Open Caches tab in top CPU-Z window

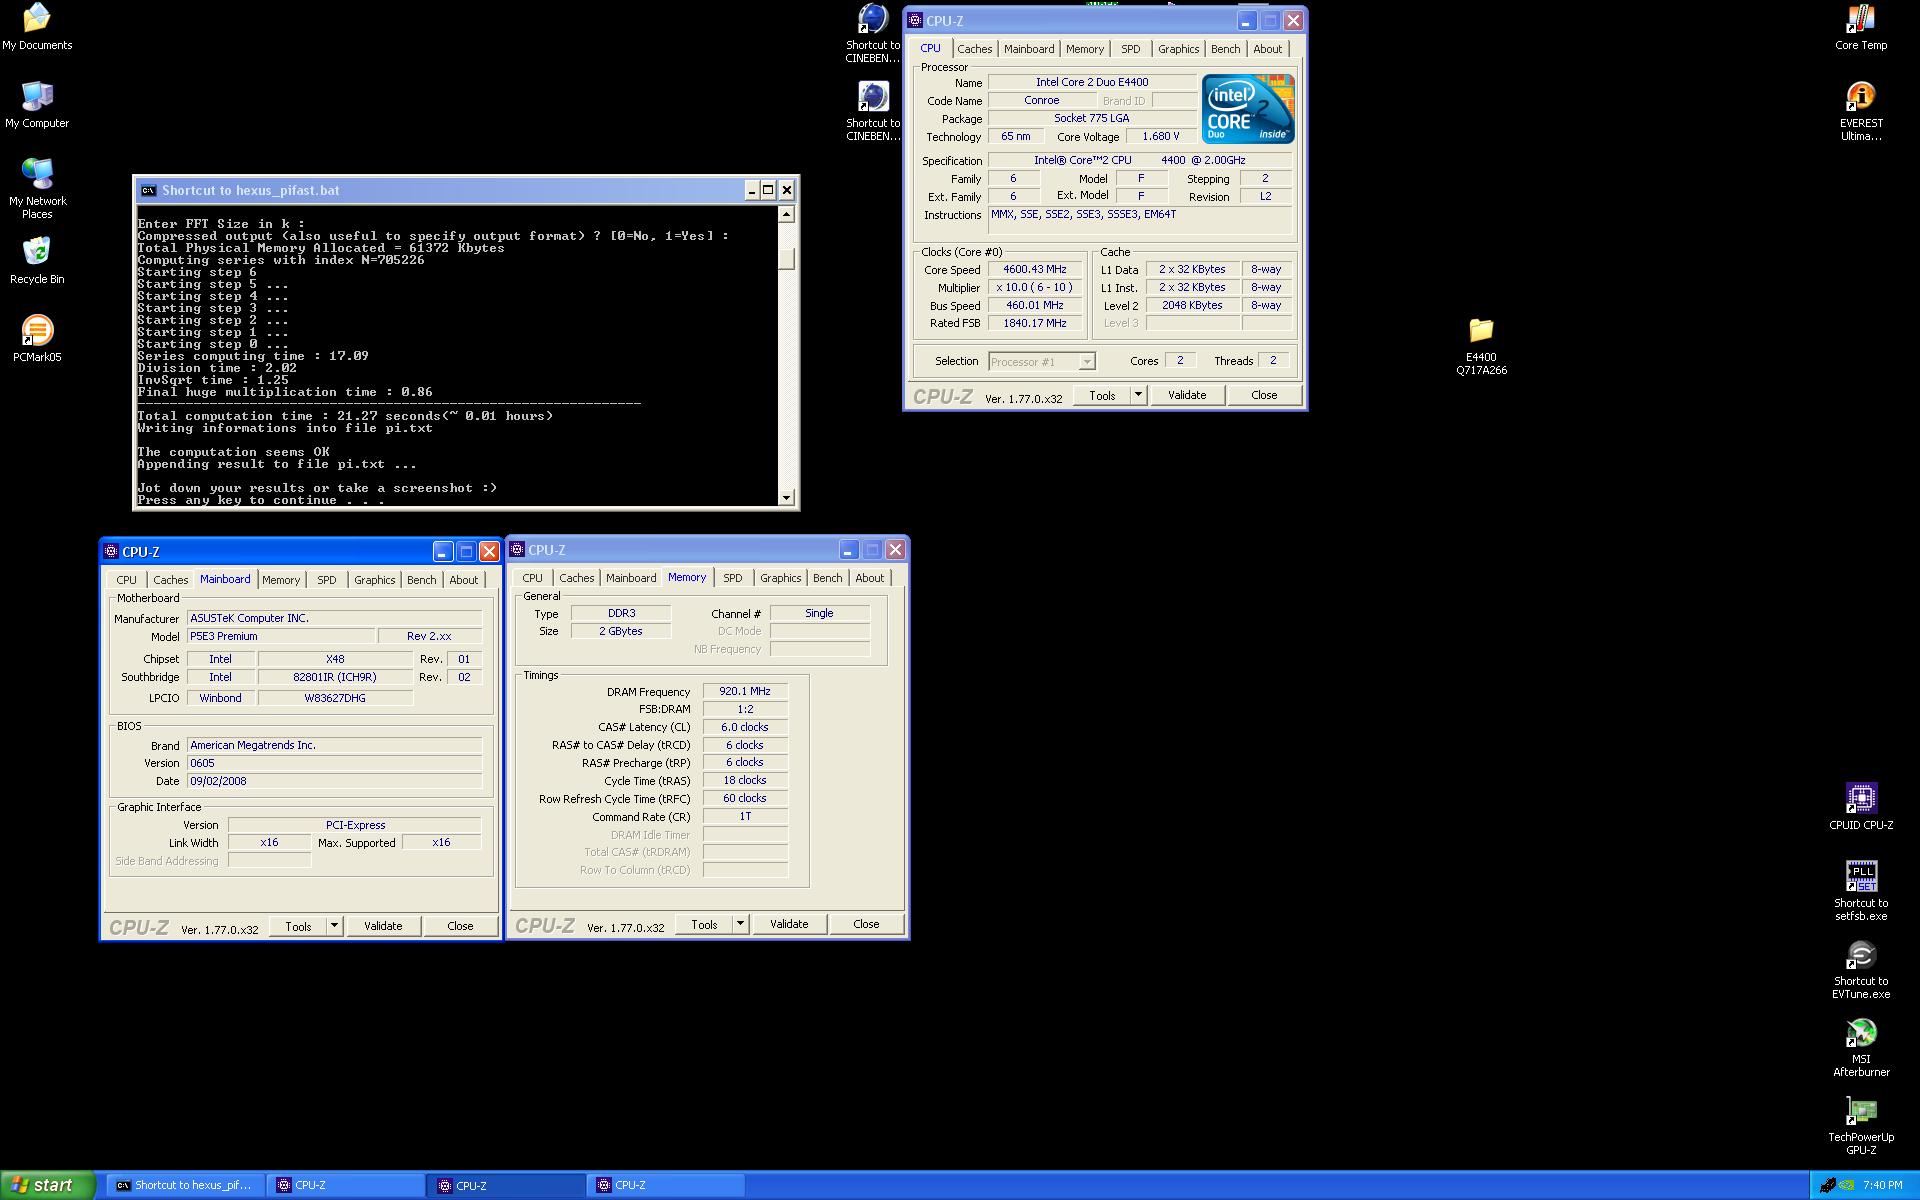pos(974,49)
